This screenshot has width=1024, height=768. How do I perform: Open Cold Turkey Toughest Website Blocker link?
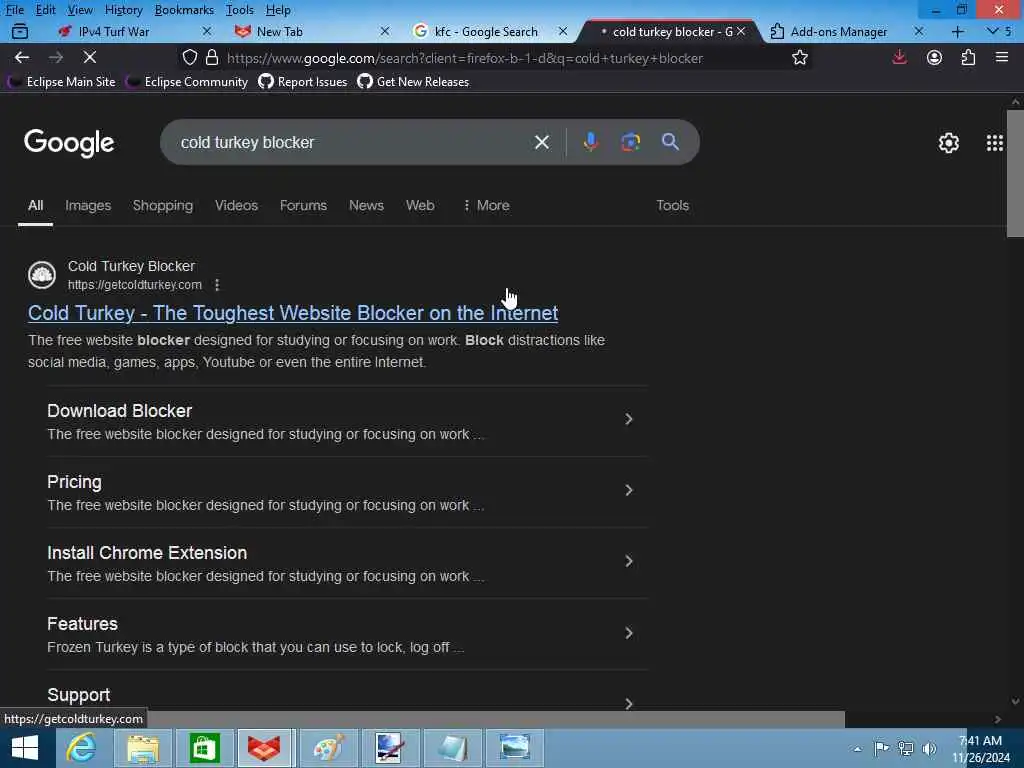(x=293, y=313)
